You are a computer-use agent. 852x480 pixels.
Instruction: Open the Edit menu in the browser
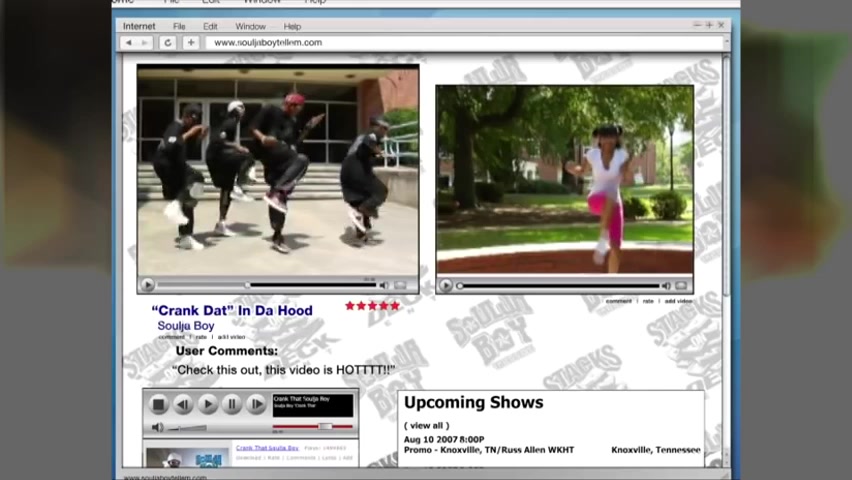click(x=210, y=26)
